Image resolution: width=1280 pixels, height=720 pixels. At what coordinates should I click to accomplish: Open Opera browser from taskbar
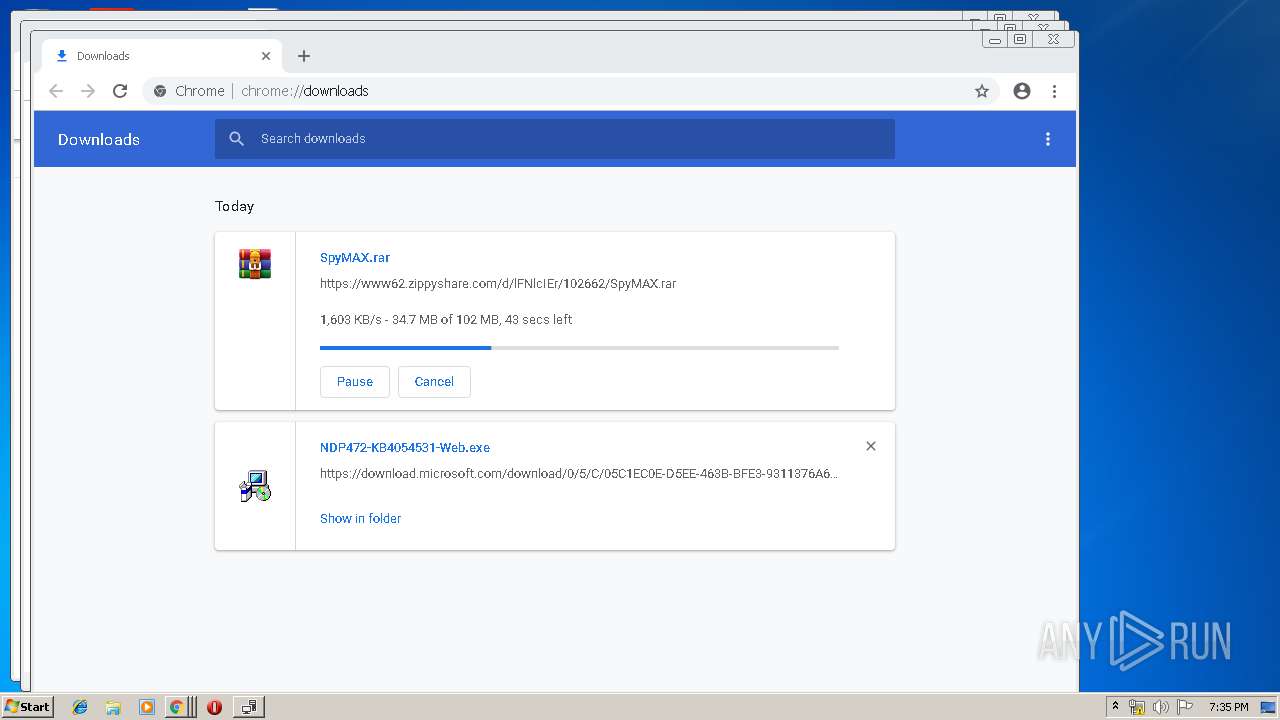pyautogui.click(x=214, y=707)
